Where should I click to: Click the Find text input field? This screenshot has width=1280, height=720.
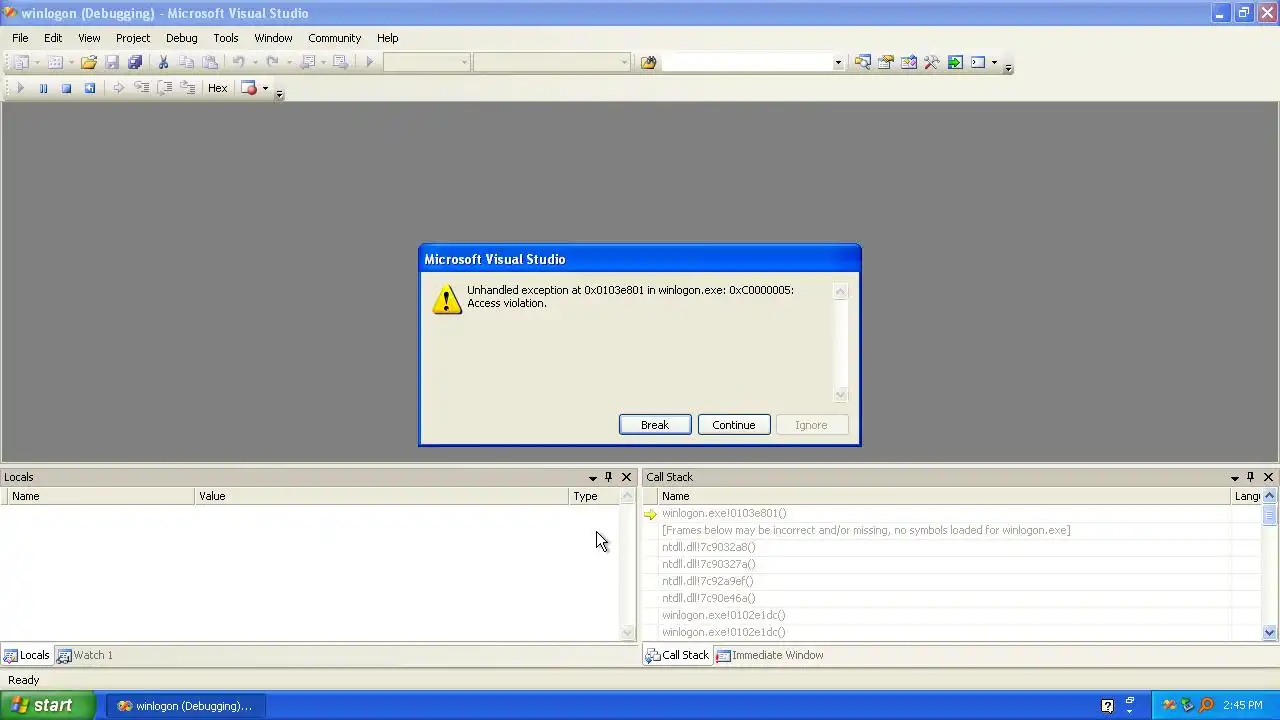click(746, 62)
